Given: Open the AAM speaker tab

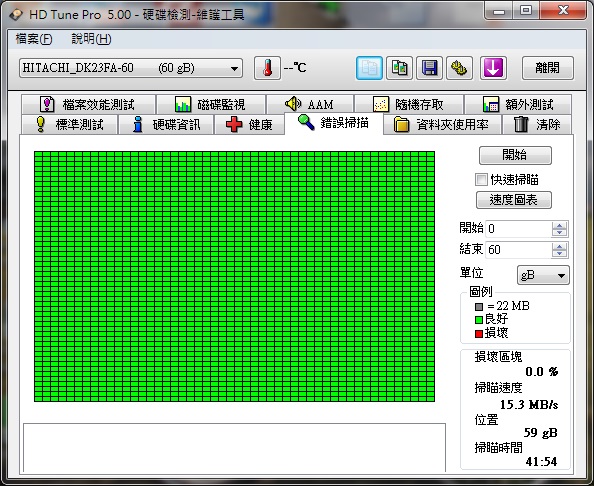Looking at the screenshot, I should 310,104.
